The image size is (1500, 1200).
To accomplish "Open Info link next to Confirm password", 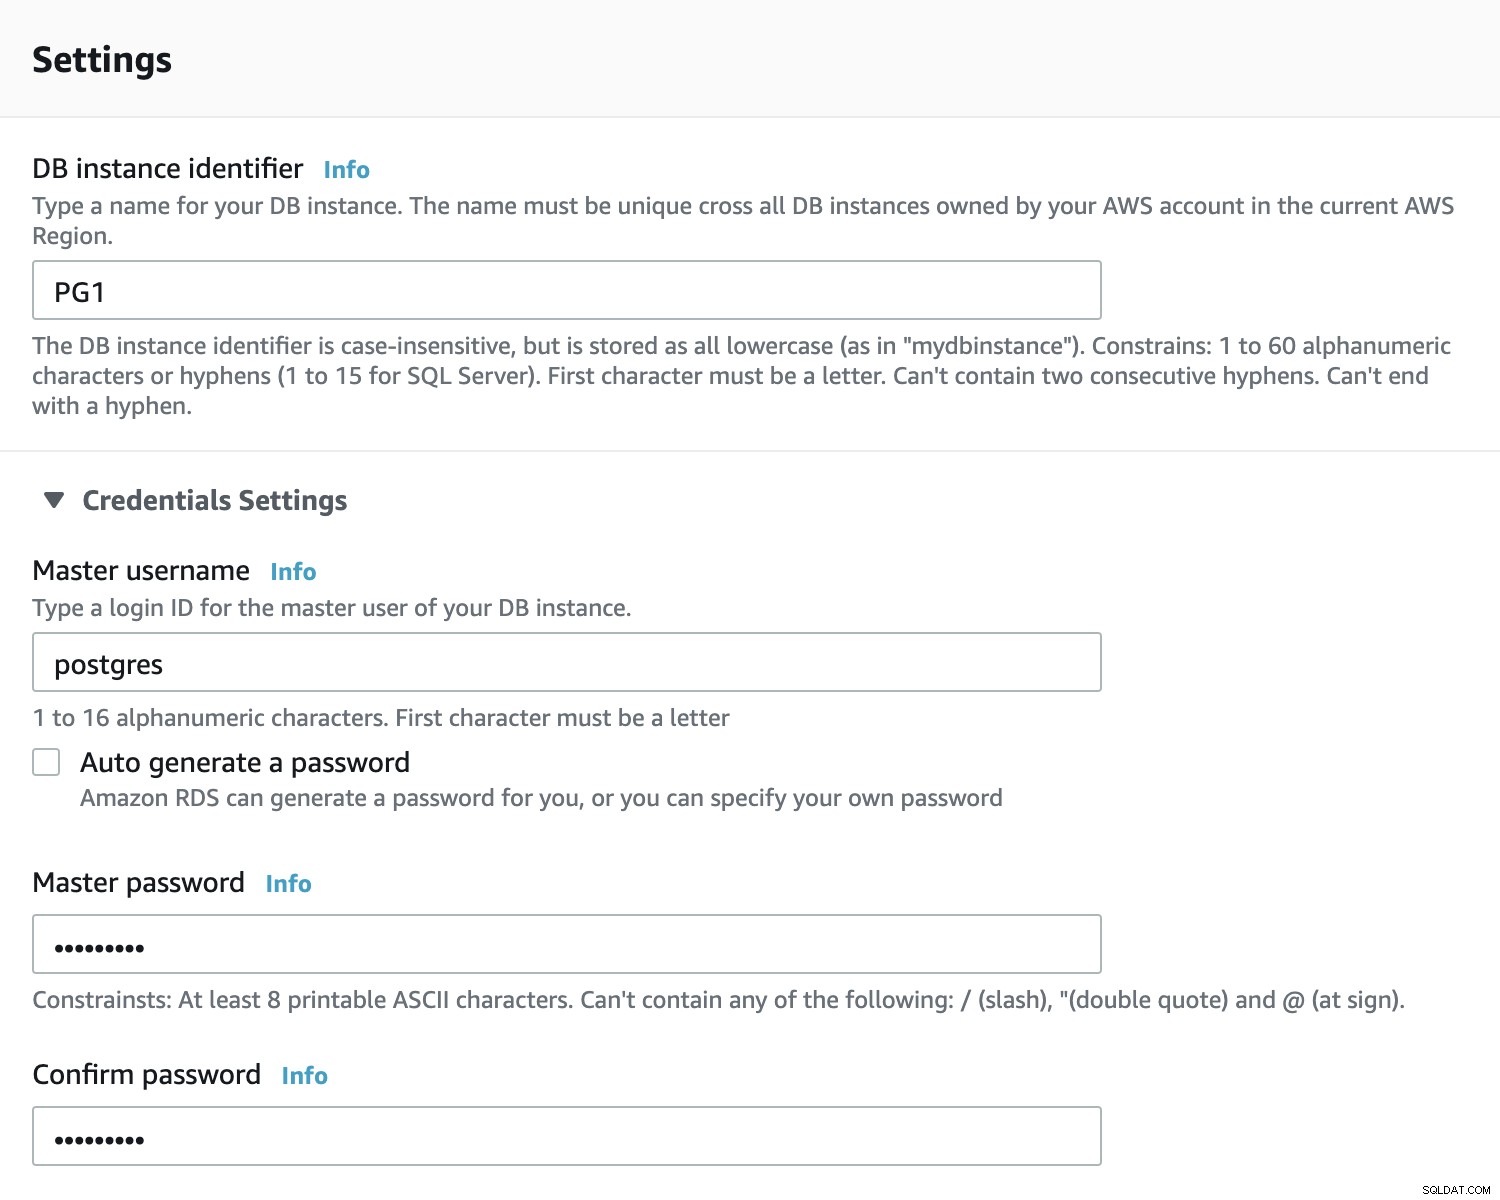I will [304, 1076].
